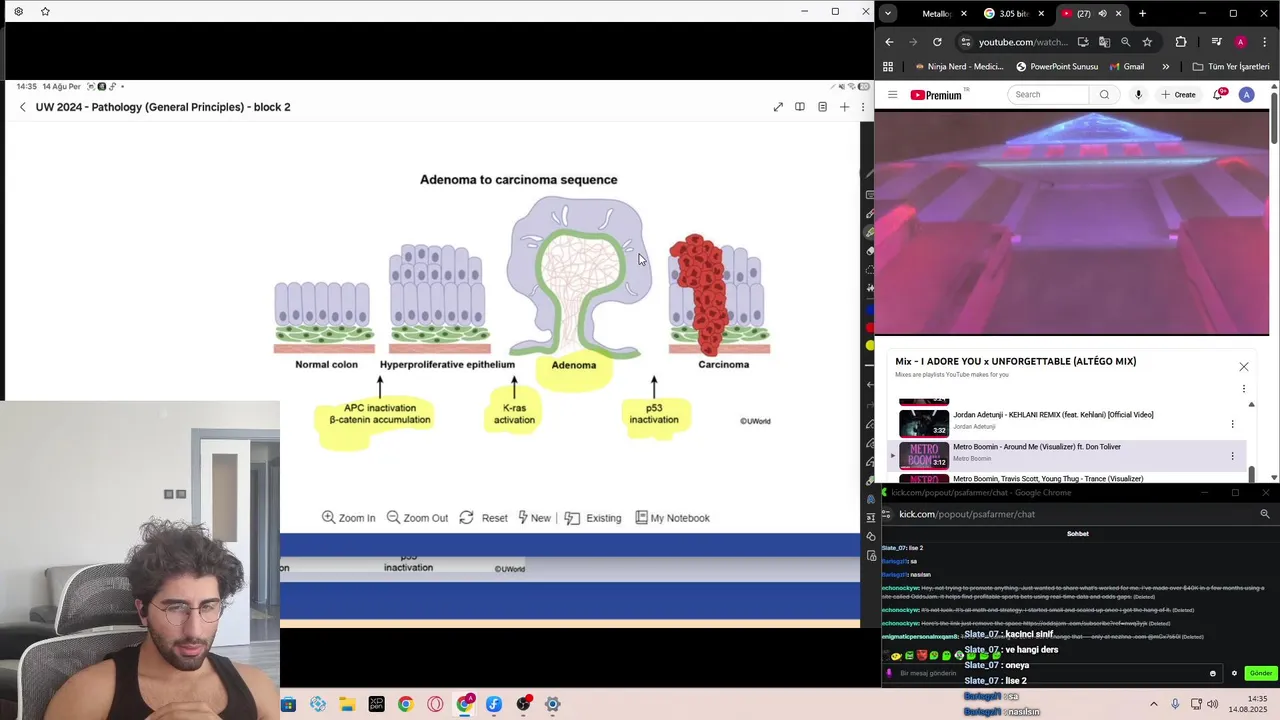
Task: Open site information icon in address bar
Action: coord(965,42)
